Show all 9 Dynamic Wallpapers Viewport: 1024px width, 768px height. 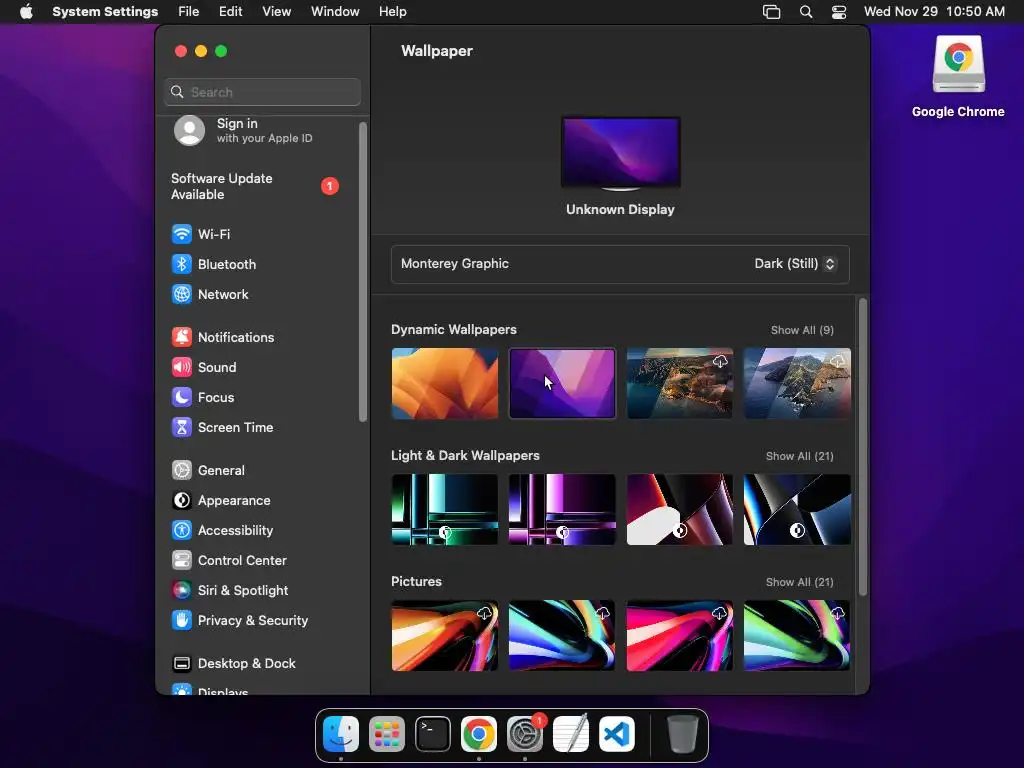[802, 330]
